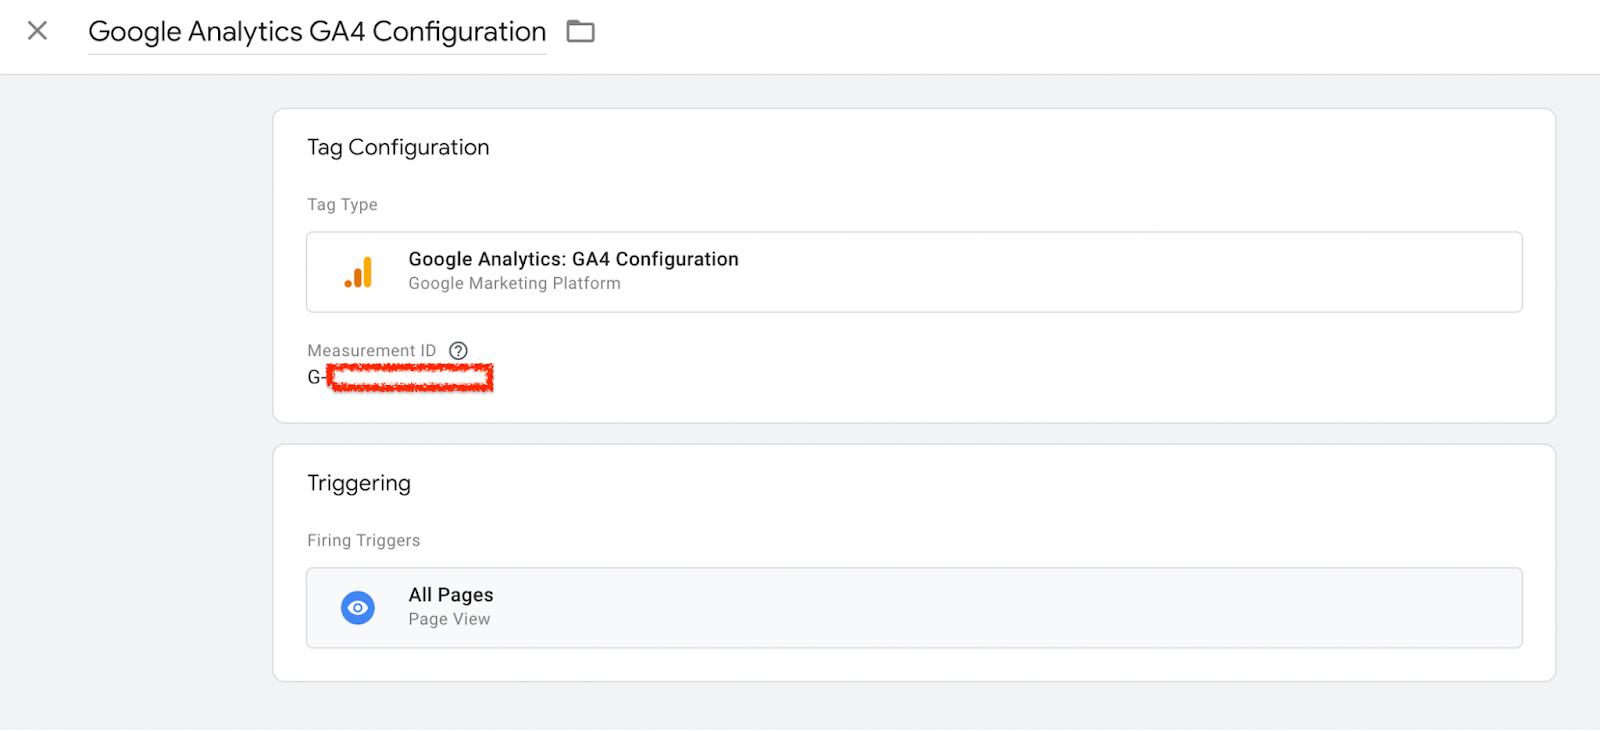Open the folder icon beside the tag name
Viewport: 1600px width, 731px height.
pos(580,32)
